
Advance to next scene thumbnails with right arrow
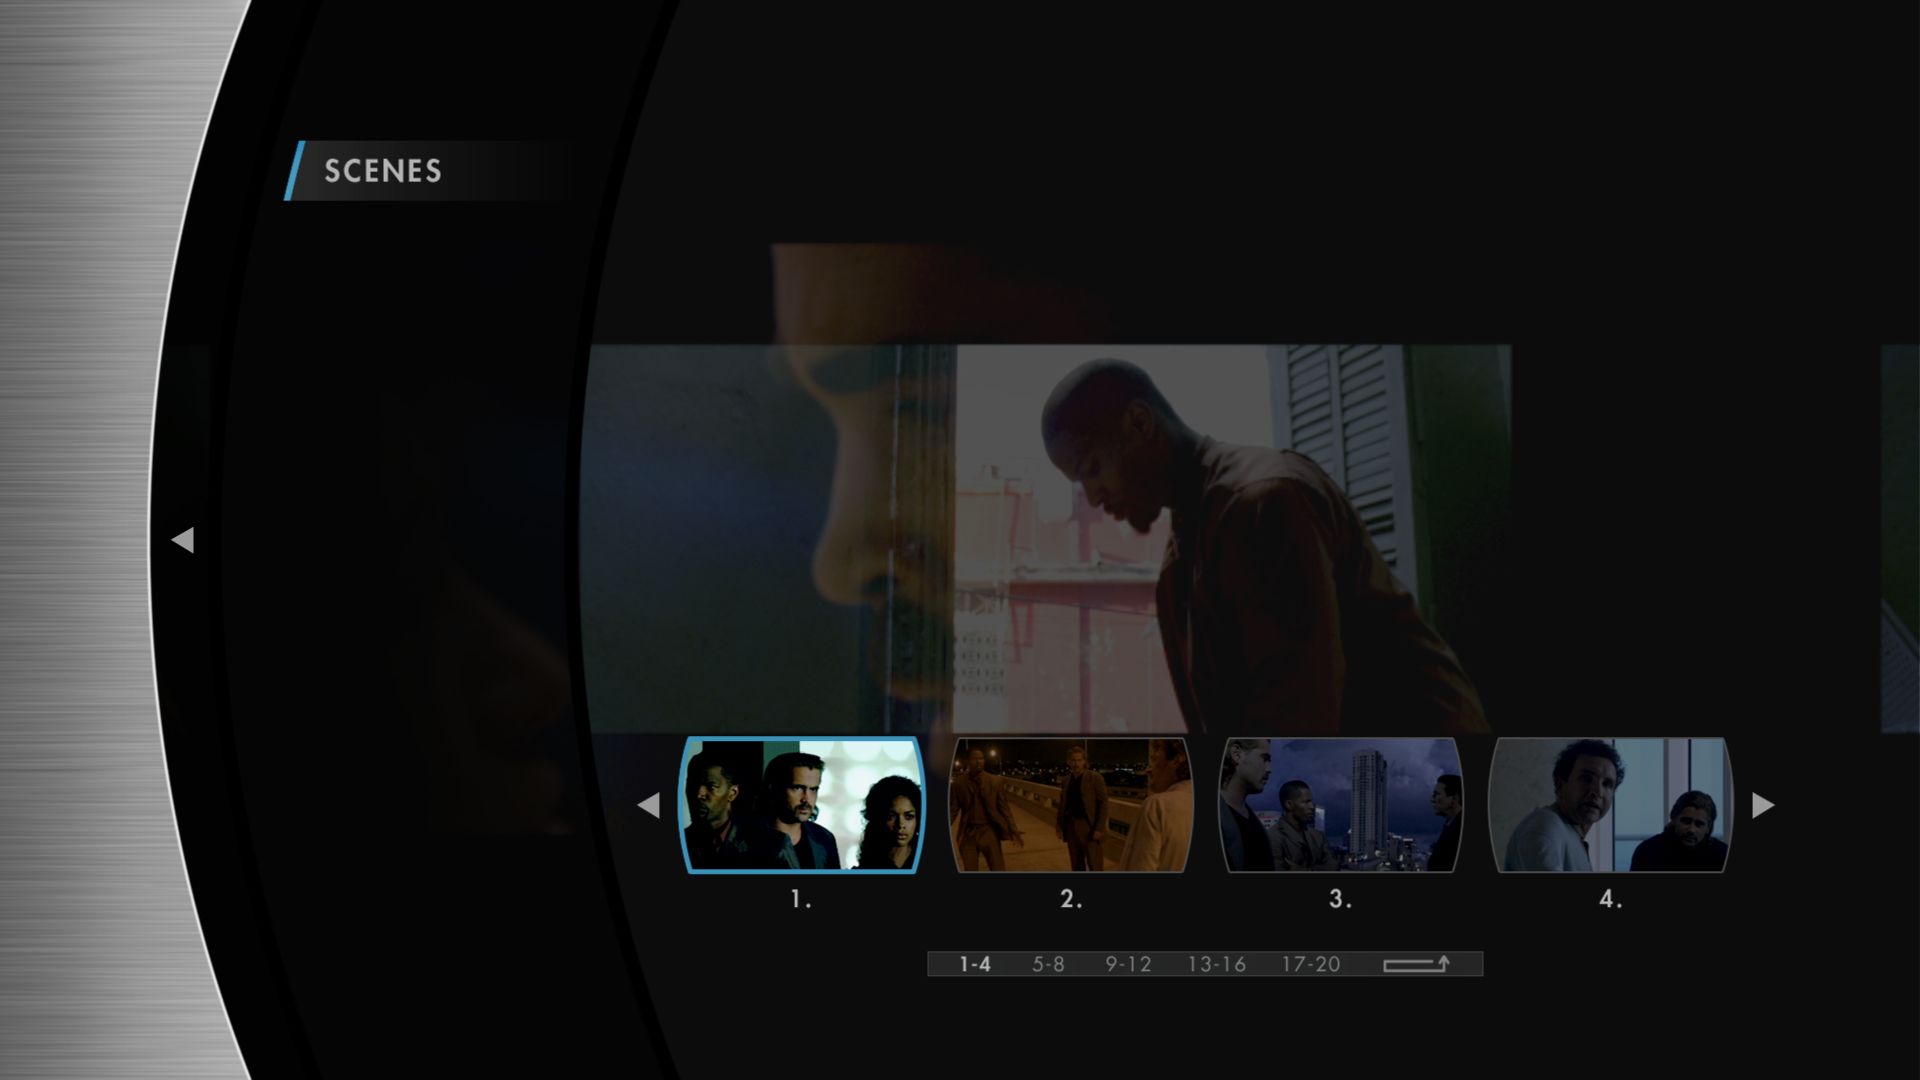pyautogui.click(x=1763, y=805)
